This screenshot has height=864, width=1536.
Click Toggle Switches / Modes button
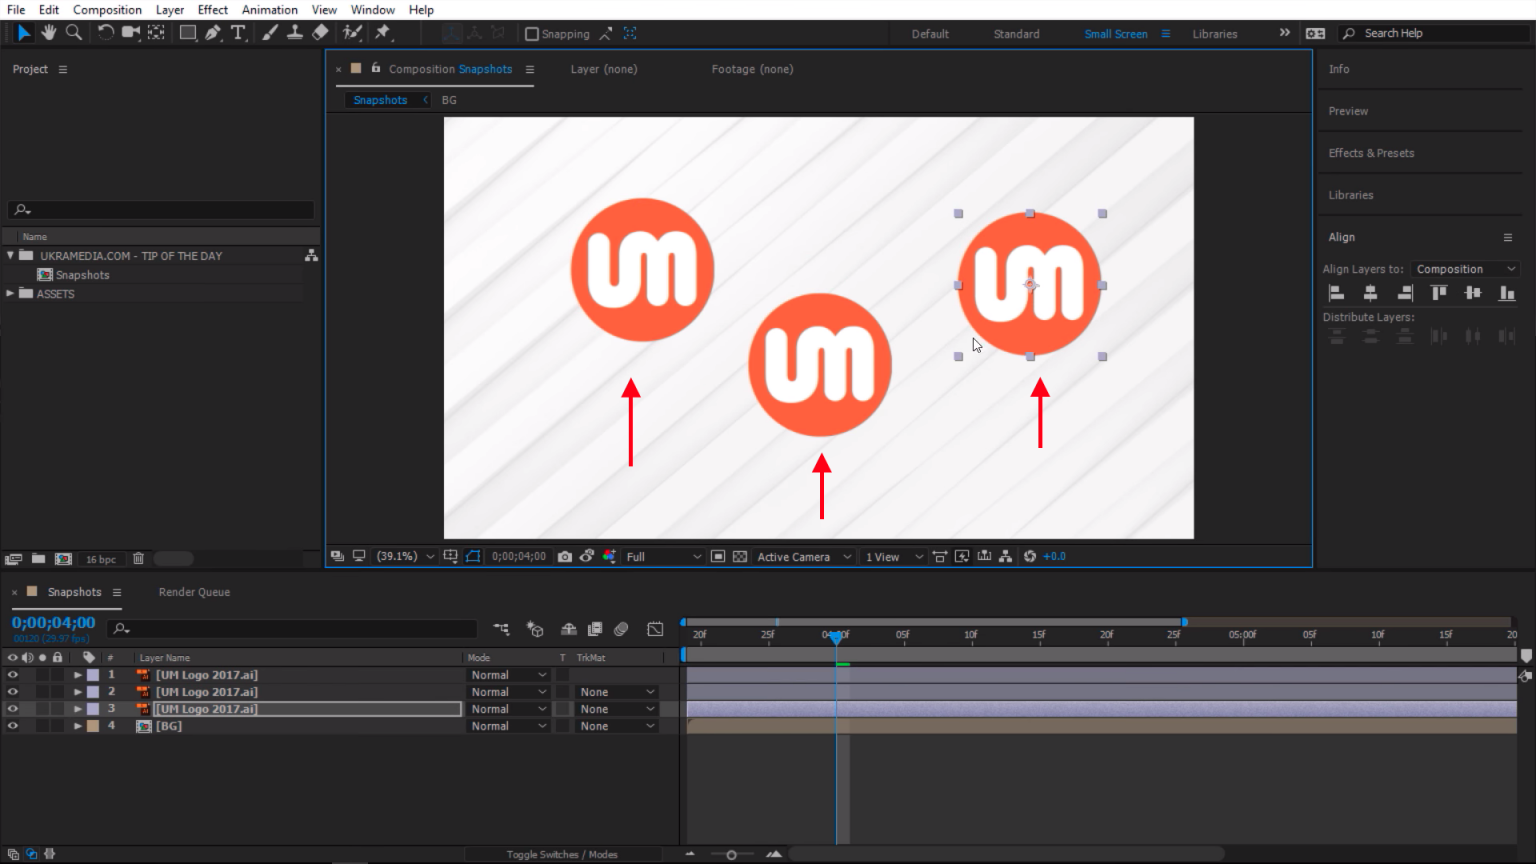tap(561, 854)
